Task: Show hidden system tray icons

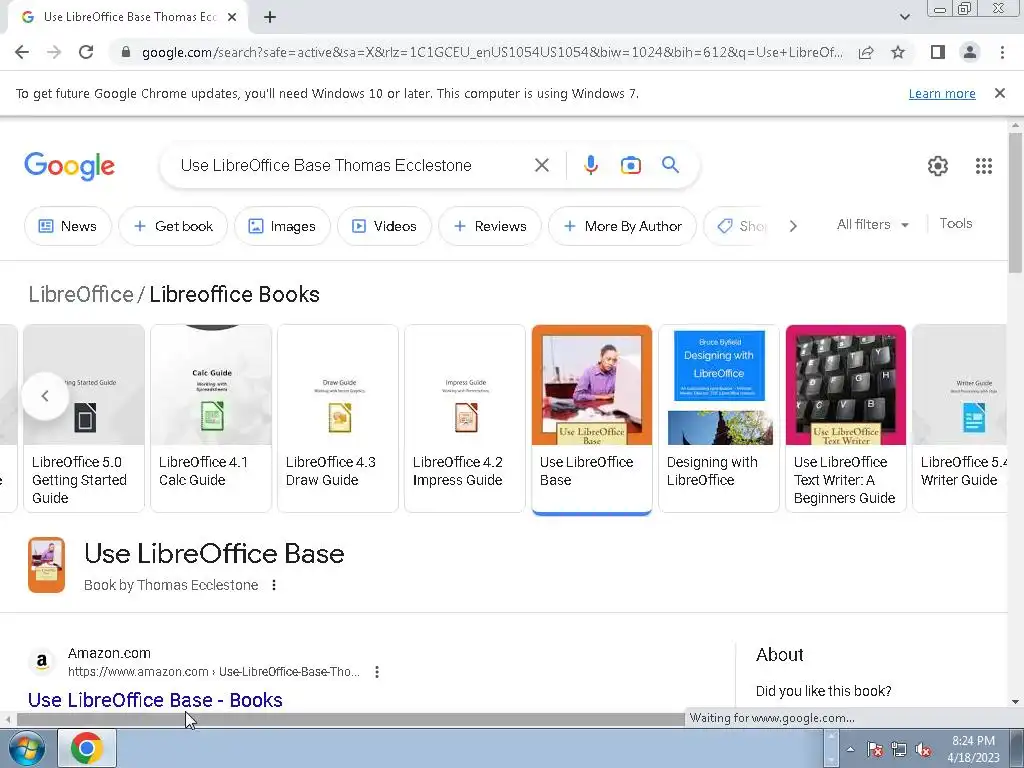Action: (x=850, y=749)
